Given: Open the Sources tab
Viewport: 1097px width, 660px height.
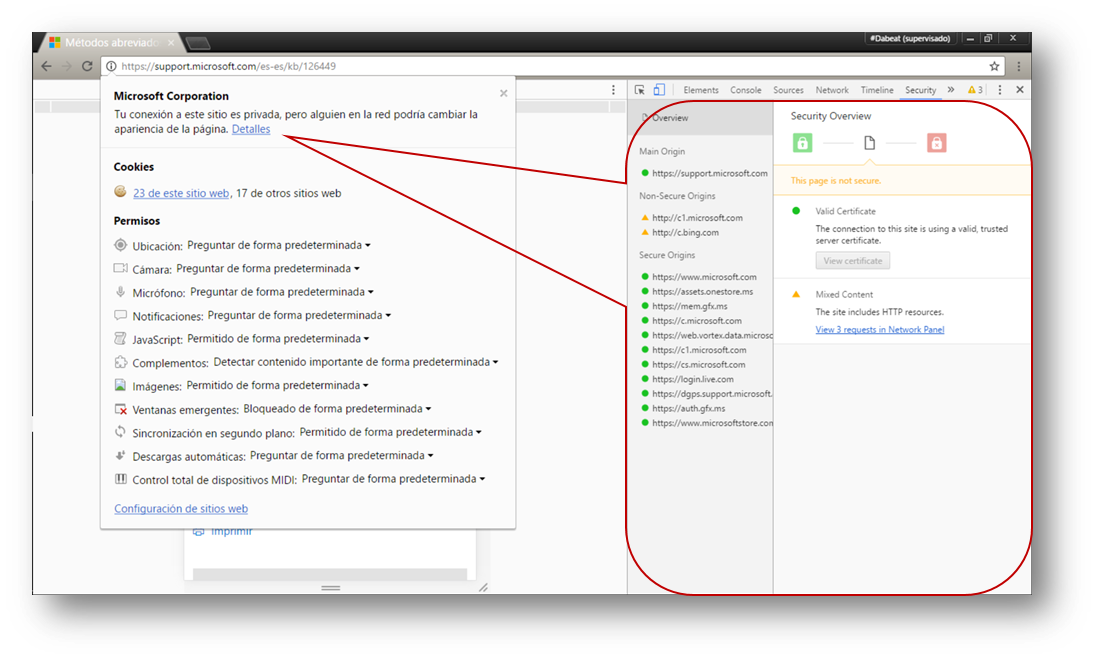Looking at the screenshot, I should coord(788,90).
